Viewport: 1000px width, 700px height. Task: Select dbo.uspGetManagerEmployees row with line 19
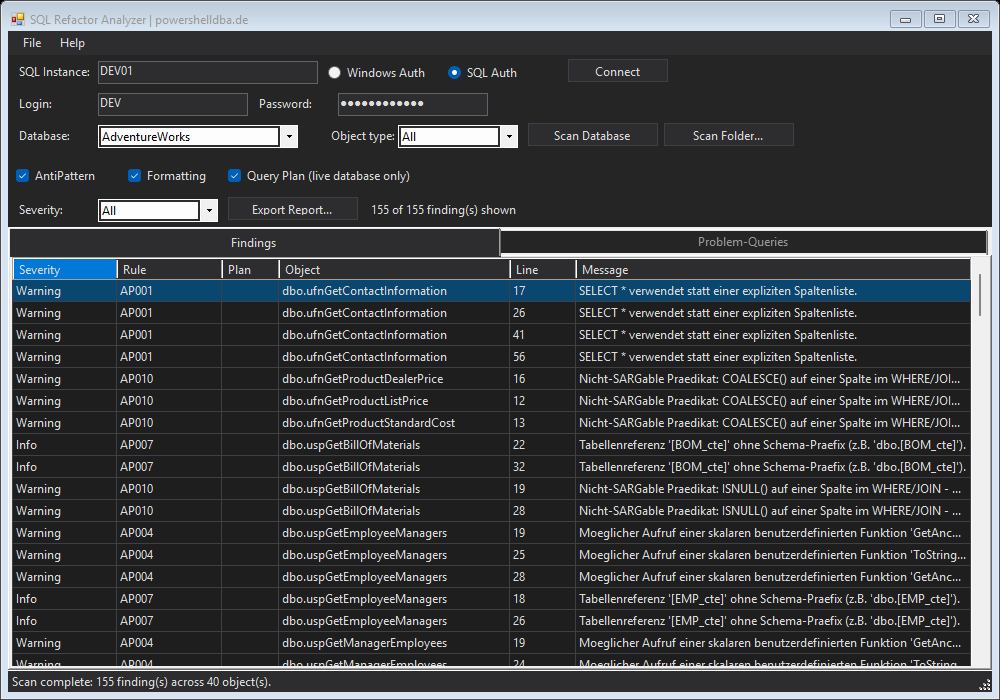pos(491,643)
